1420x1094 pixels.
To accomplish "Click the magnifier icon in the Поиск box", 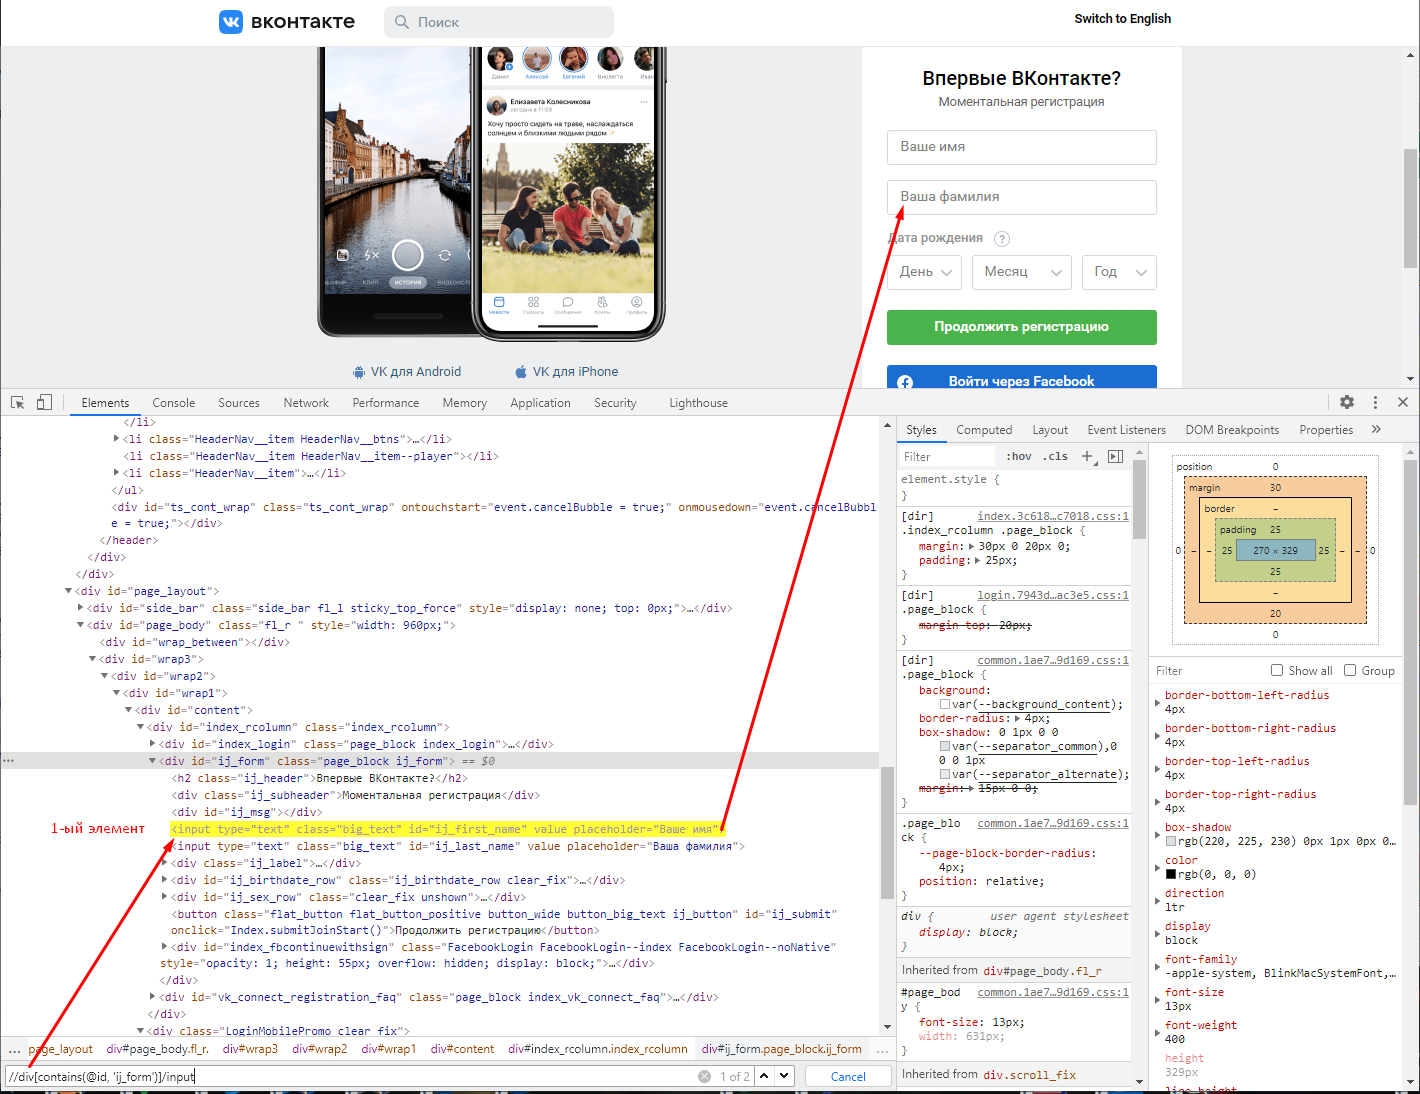I will click(402, 22).
